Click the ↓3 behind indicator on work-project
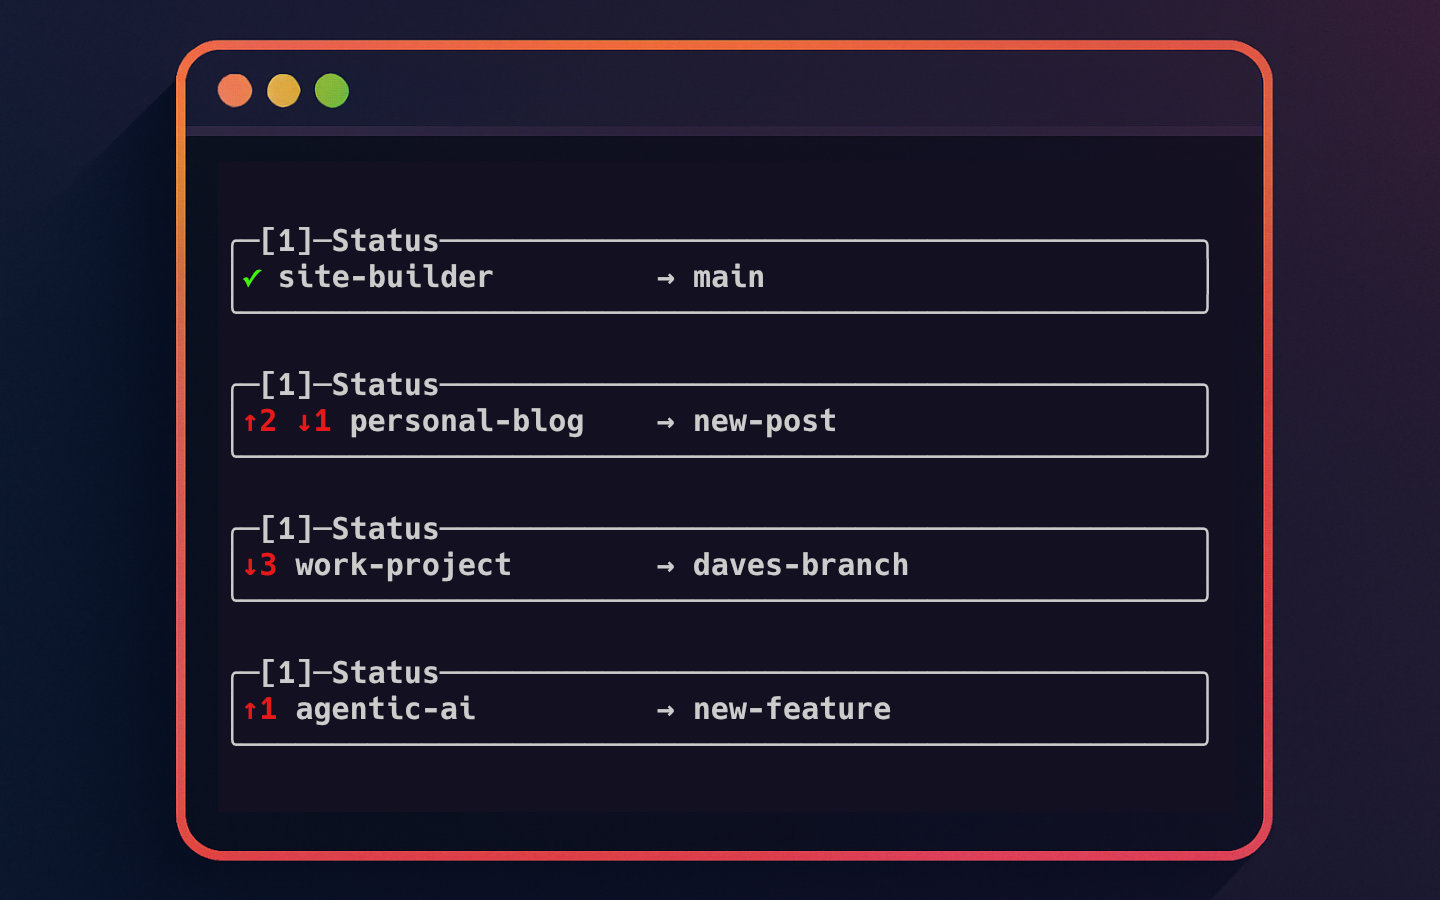 pyautogui.click(x=259, y=565)
